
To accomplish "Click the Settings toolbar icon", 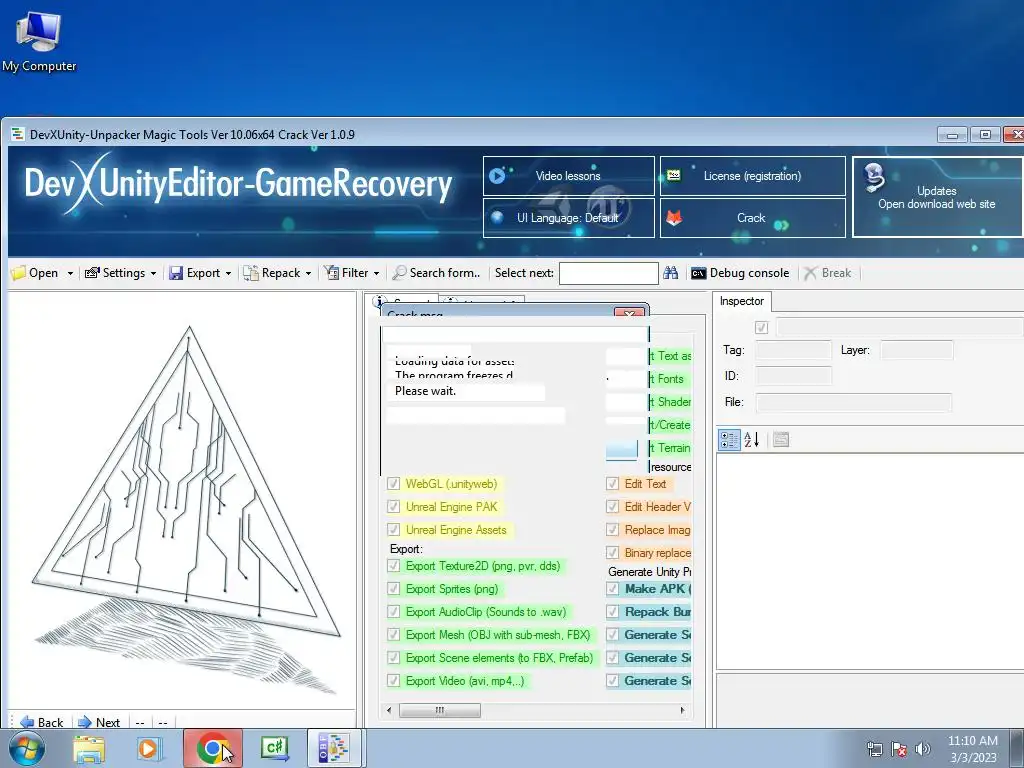I will [x=92, y=273].
